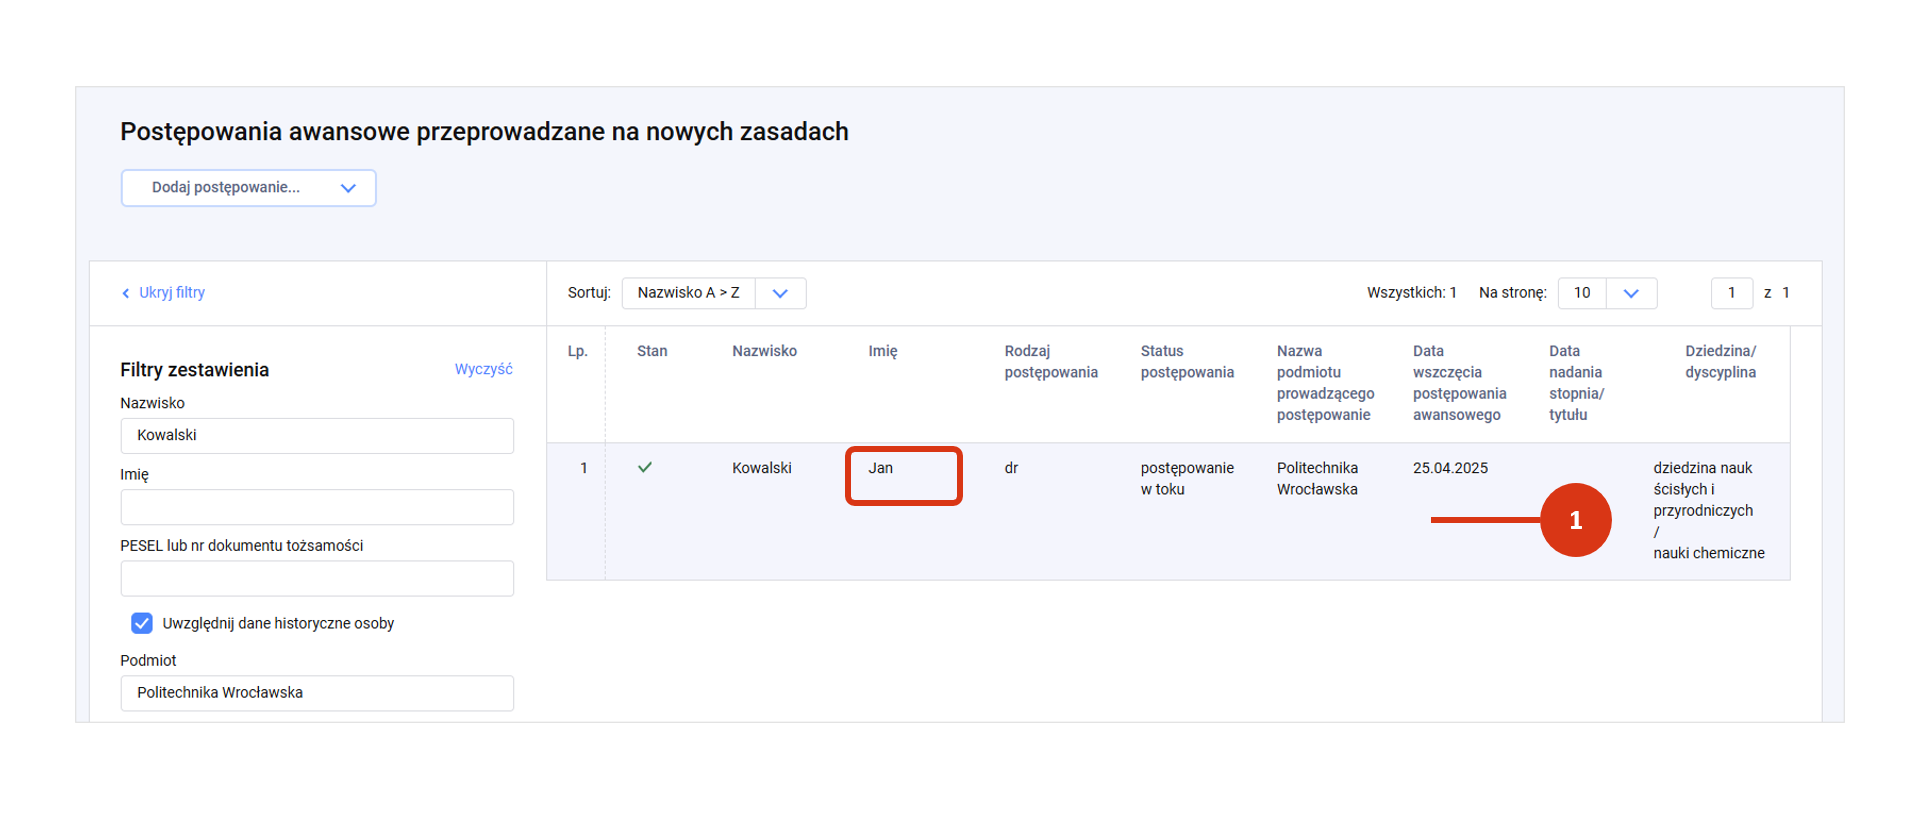Screen dimensions: 1919x831
Task: Click the green checkmark status icon
Action: (x=645, y=467)
